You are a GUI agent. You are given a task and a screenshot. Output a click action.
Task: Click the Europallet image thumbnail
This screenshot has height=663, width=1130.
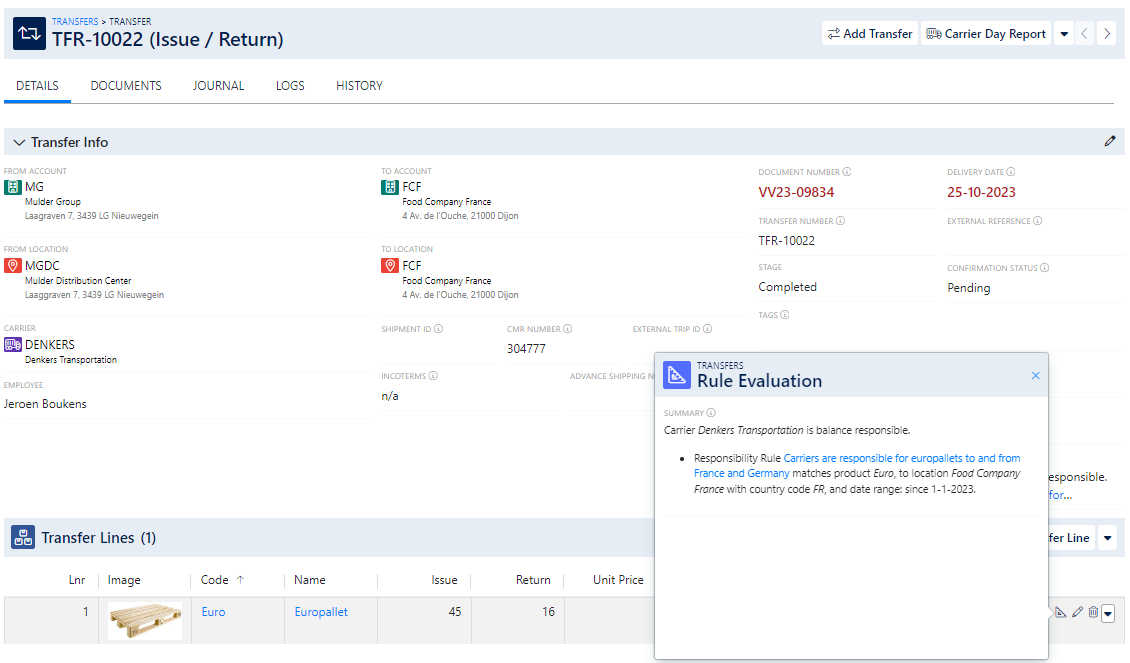[145, 620]
